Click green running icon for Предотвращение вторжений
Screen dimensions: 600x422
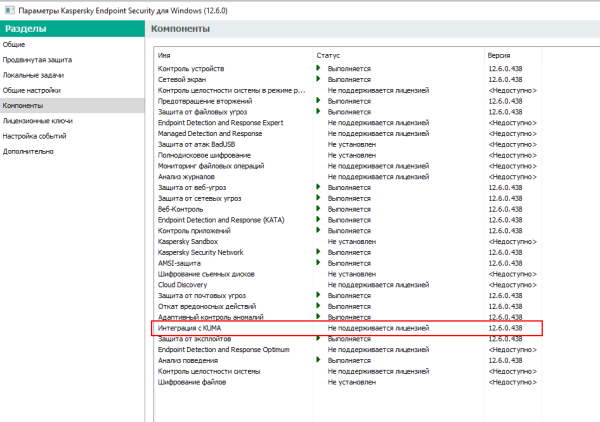click(318, 101)
